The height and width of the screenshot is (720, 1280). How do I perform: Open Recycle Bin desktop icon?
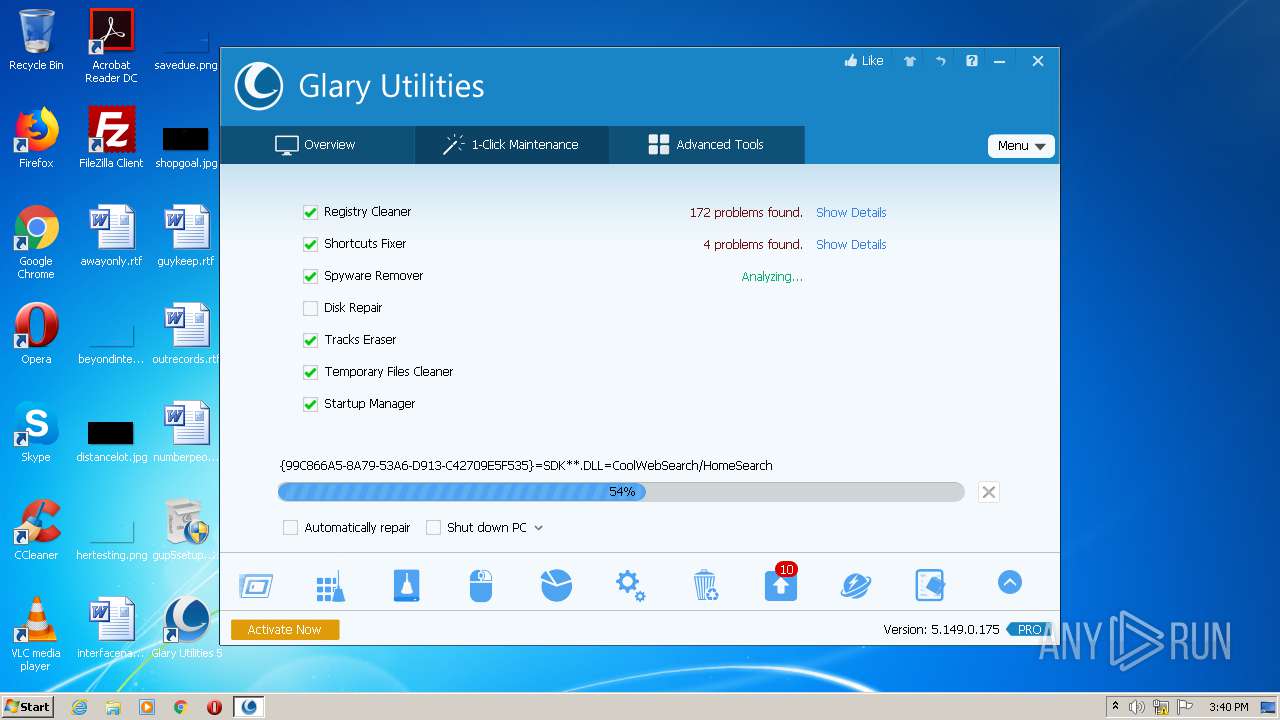36,40
